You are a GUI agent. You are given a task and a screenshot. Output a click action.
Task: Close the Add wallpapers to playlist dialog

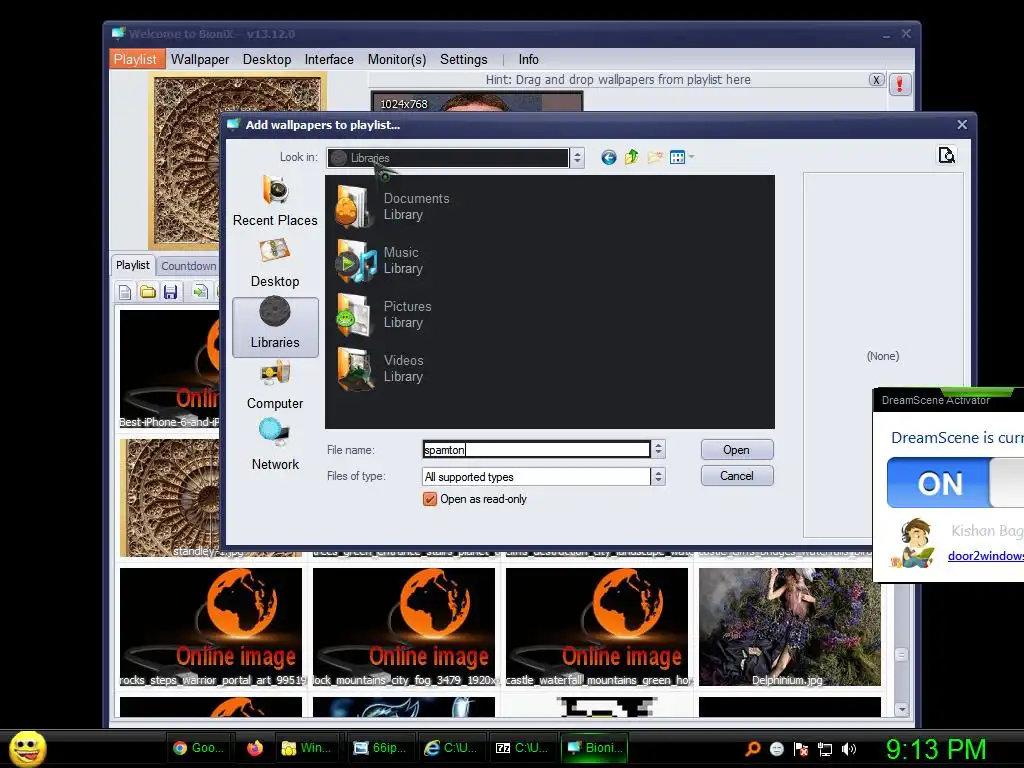coord(962,125)
